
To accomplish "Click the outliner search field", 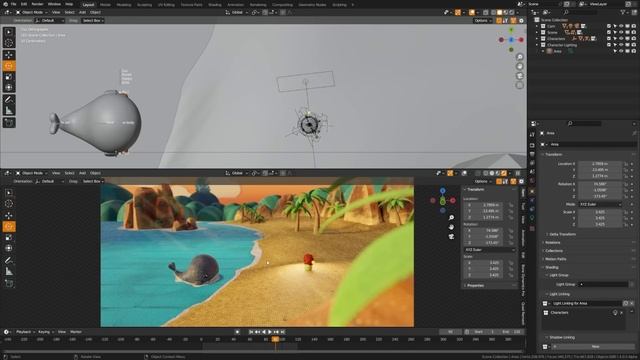I will click(580, 13).
